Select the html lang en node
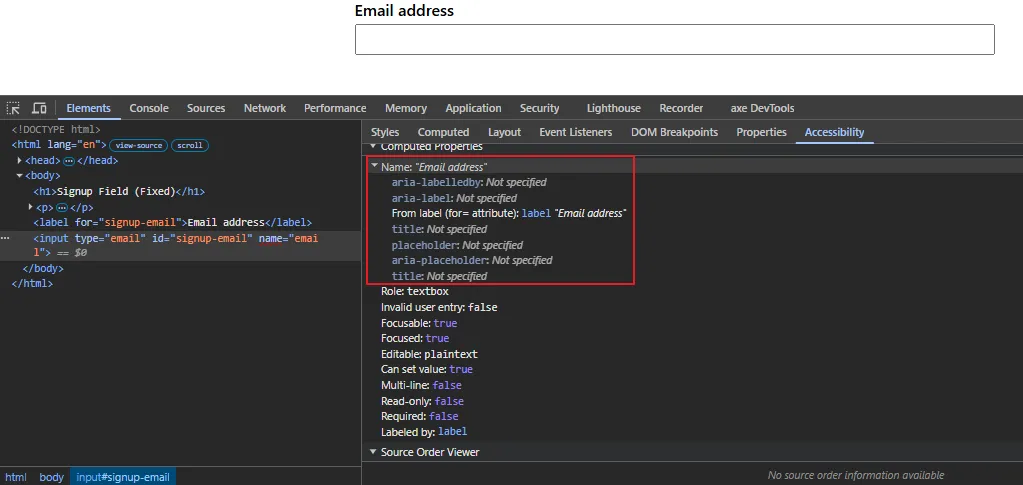 [x=59, y=146]
